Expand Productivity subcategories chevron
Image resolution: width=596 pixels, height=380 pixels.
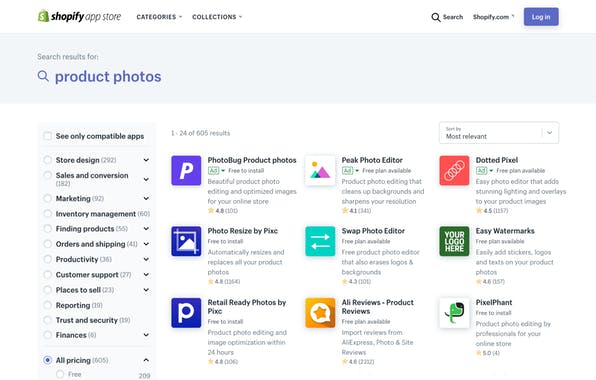click(x=146, y=259)
